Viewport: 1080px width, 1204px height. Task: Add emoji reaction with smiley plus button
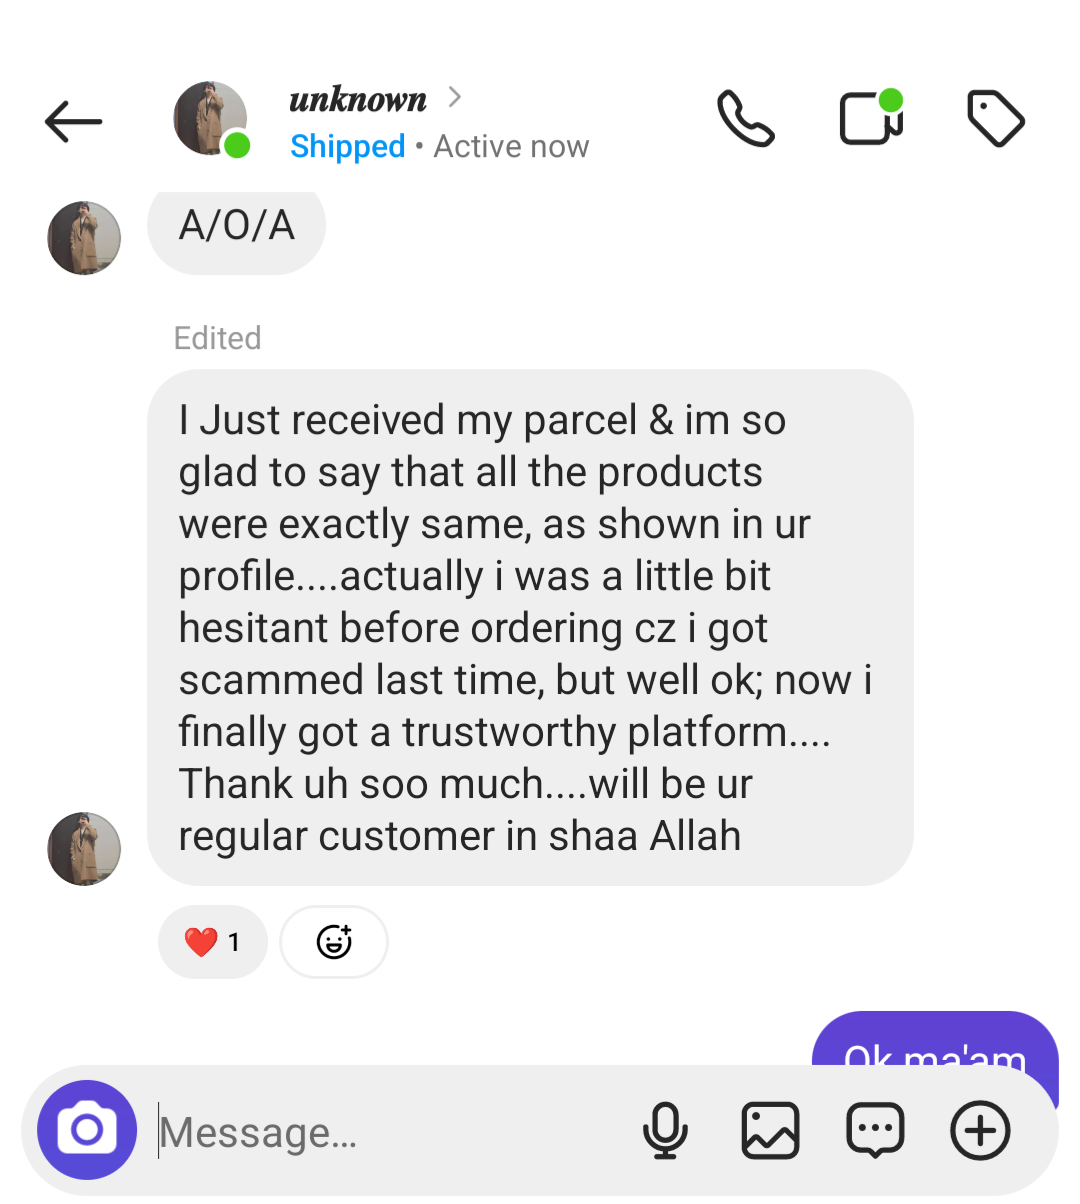coord(334,942)
